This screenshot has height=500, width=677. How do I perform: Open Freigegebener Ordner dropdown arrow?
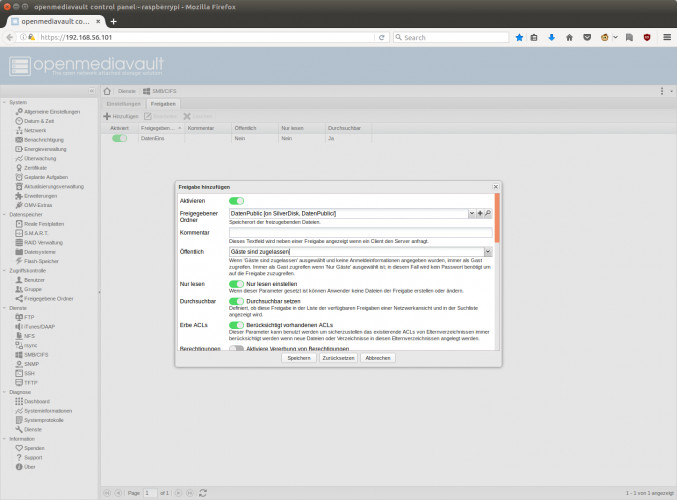(x=472, y=213)
